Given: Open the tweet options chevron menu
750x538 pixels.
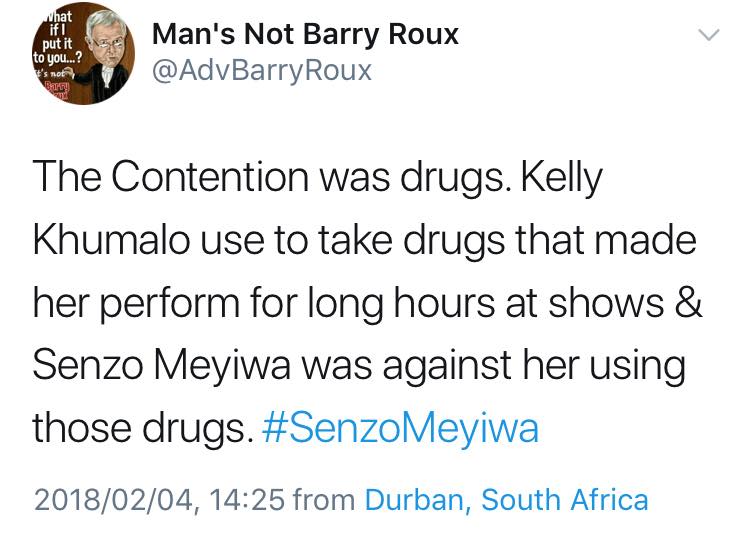Looking at the screenshot, I should [708, 35].
